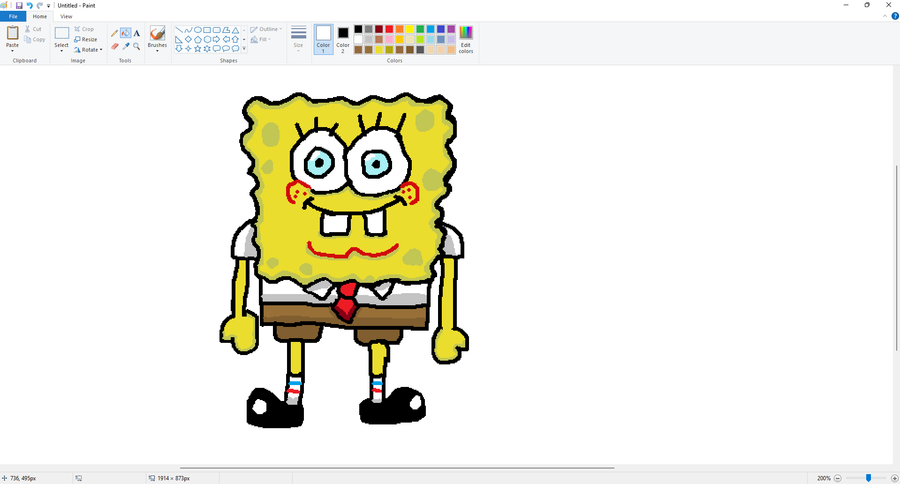The height and width of the screenshot is (484, 900).
Task: Open the shape Fill dropdown
Action: [x=261, y=40]
